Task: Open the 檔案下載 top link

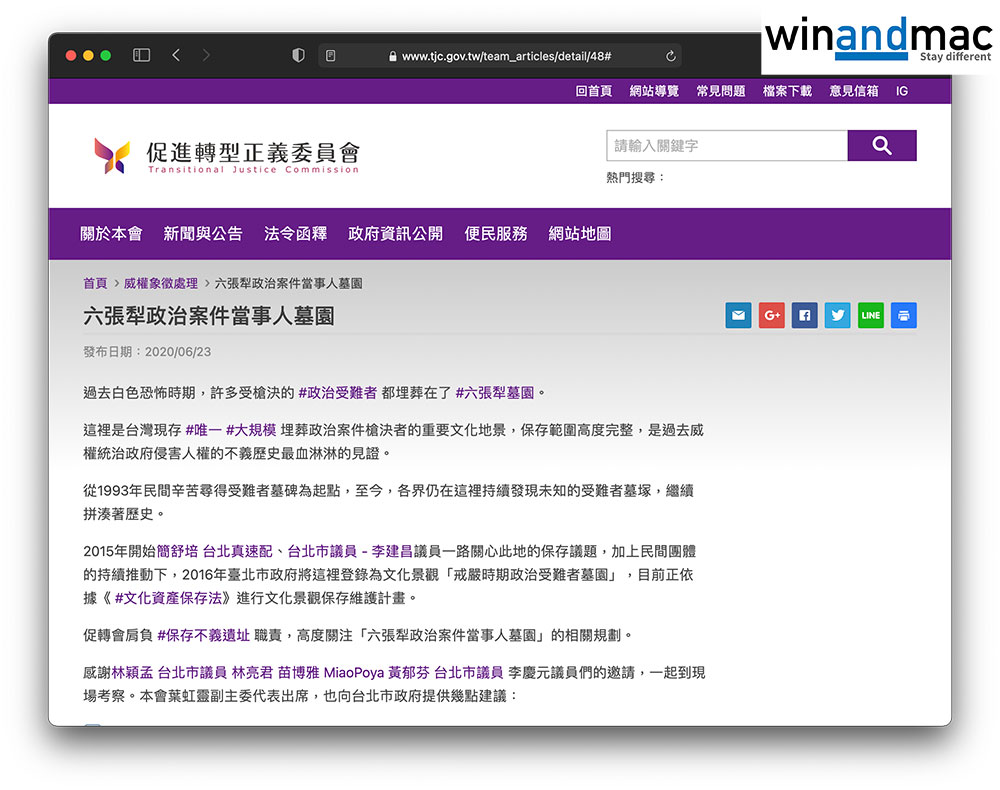Action: pyautogui.click(x=787, y=91)
